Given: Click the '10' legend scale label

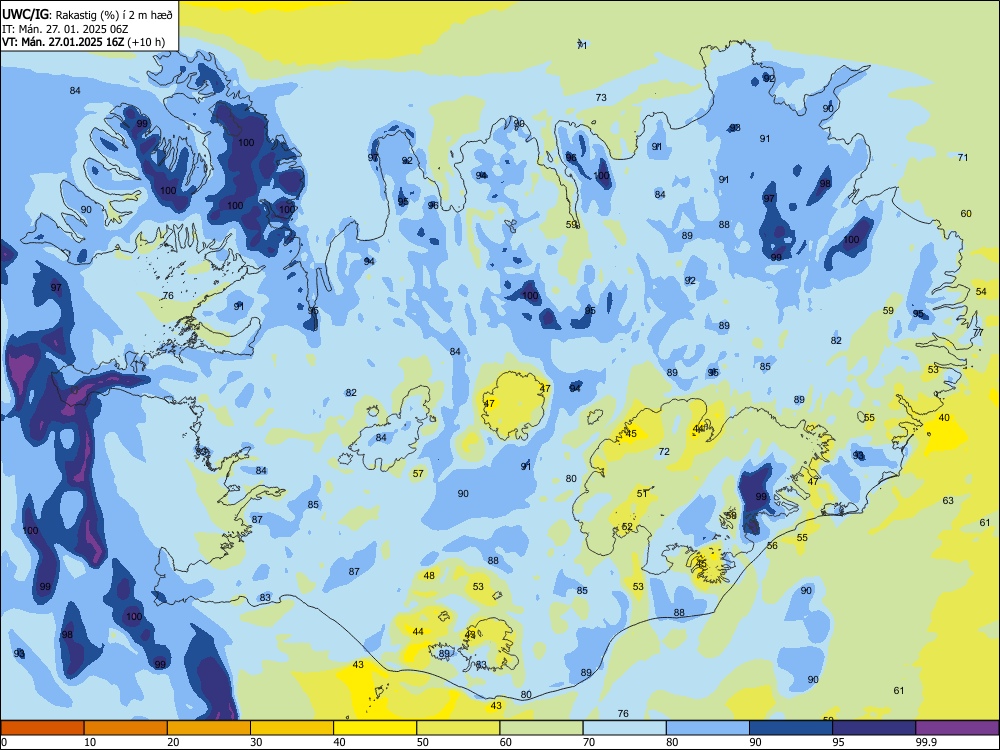Looking at the screenshot, I should tap(90, 742).
